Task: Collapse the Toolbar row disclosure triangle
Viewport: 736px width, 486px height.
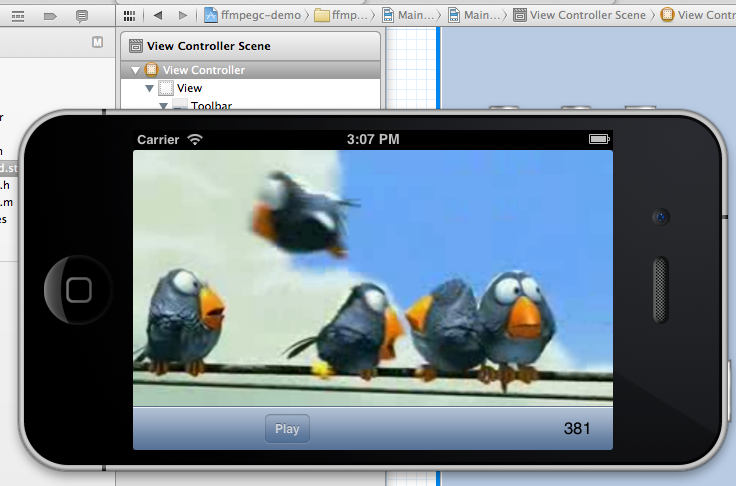Action: [x=163, y=106]
